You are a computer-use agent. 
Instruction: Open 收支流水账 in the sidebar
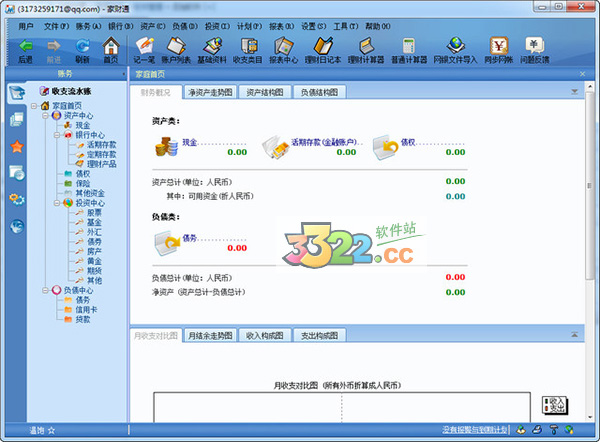(71, 91)
